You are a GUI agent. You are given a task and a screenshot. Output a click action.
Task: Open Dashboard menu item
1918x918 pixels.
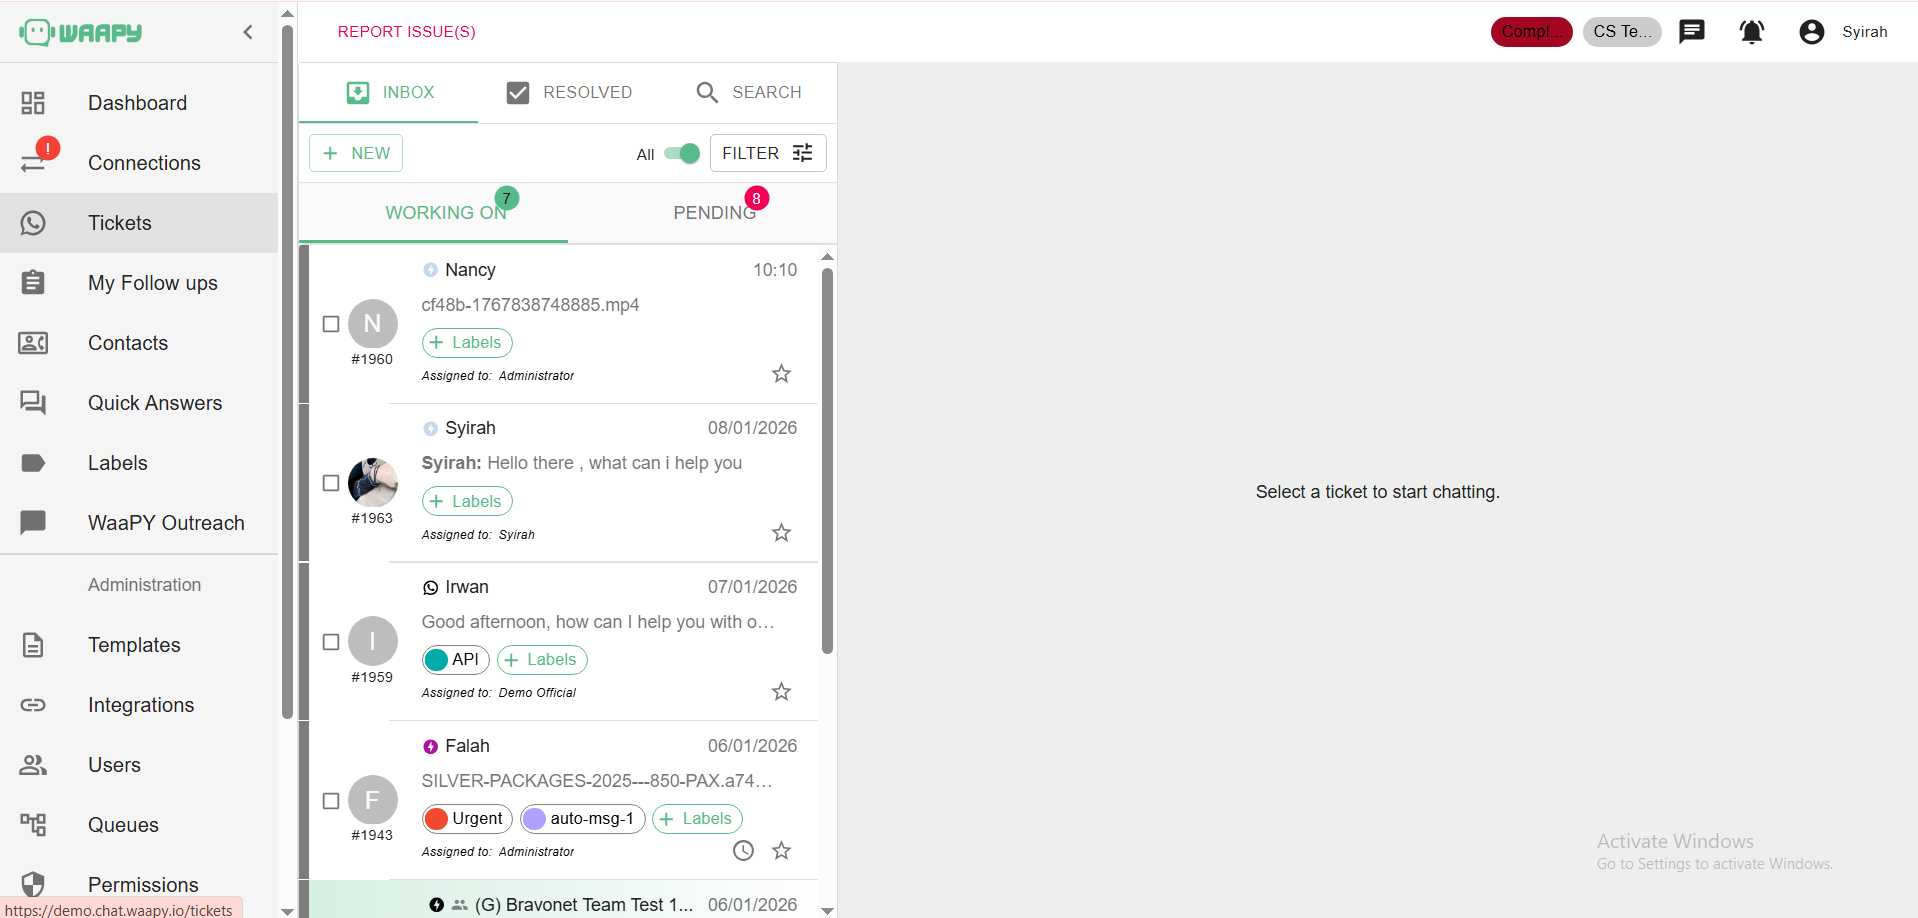[x=139, y=103]
